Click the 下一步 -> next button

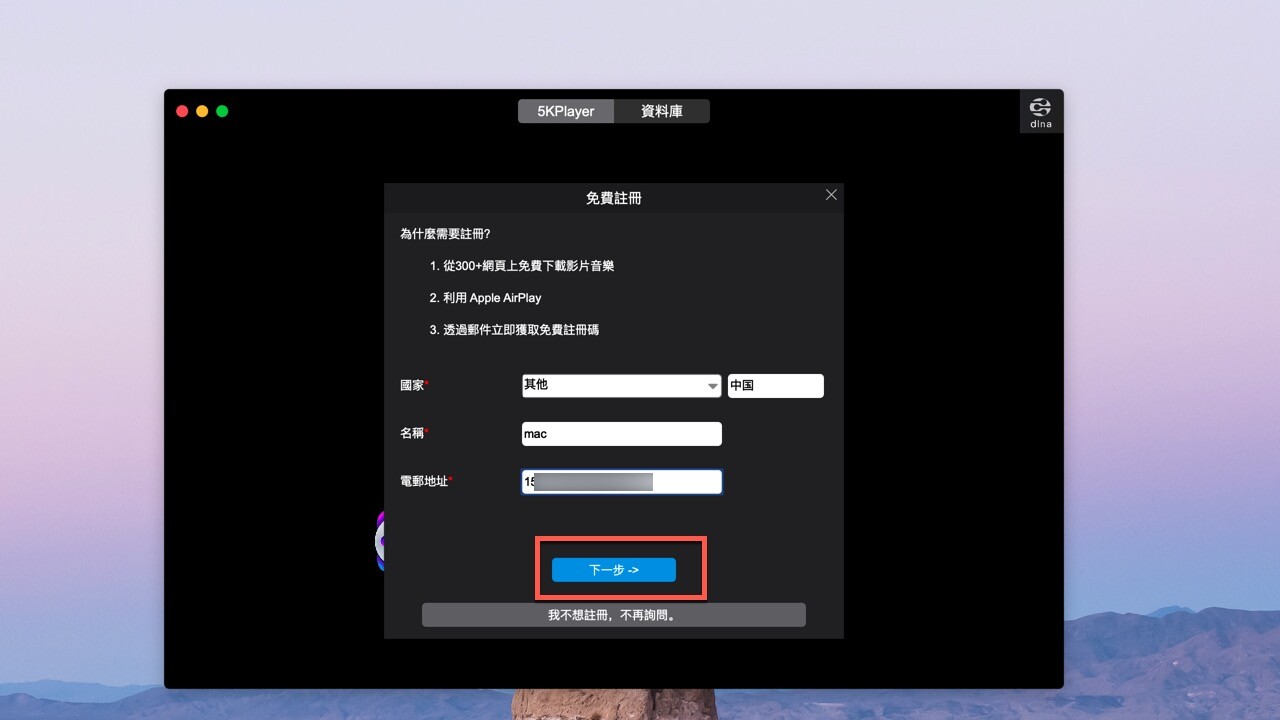click(614, 570)
